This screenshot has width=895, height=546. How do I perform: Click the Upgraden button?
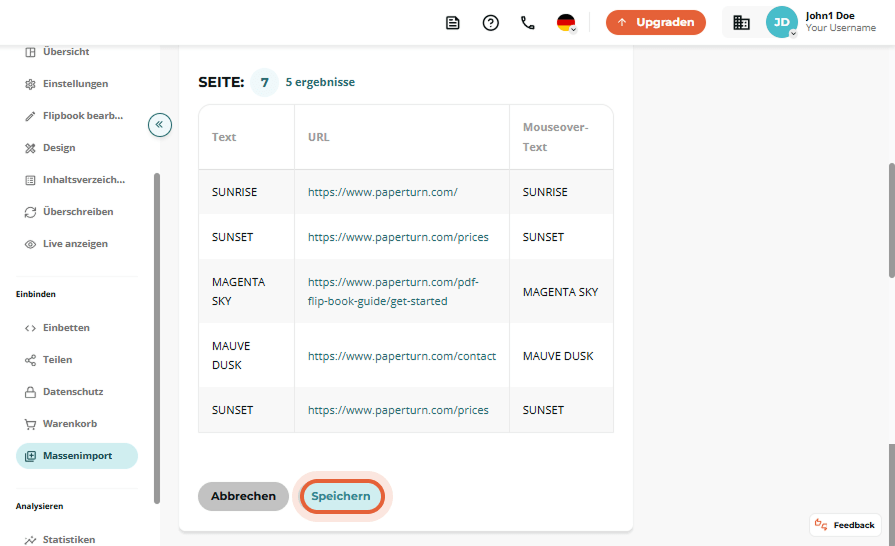(x=656, y=22)
